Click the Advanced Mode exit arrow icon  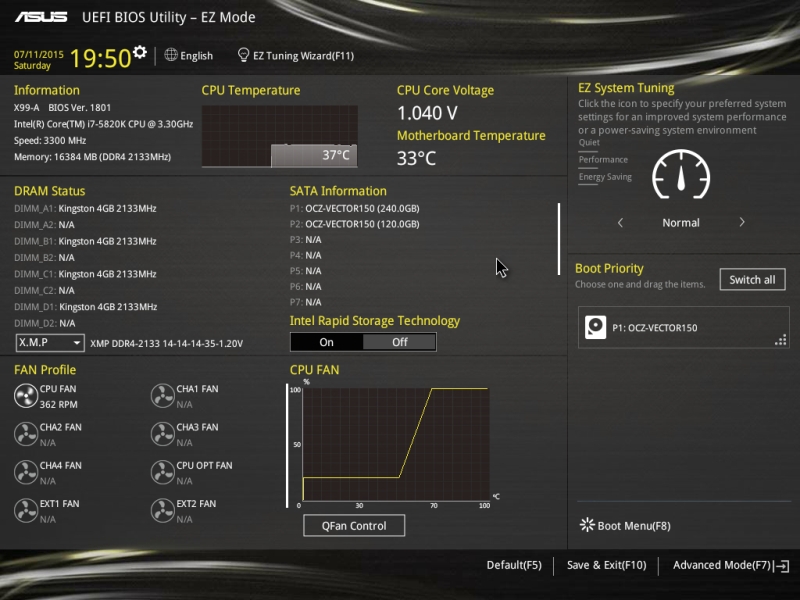(782, 566)
